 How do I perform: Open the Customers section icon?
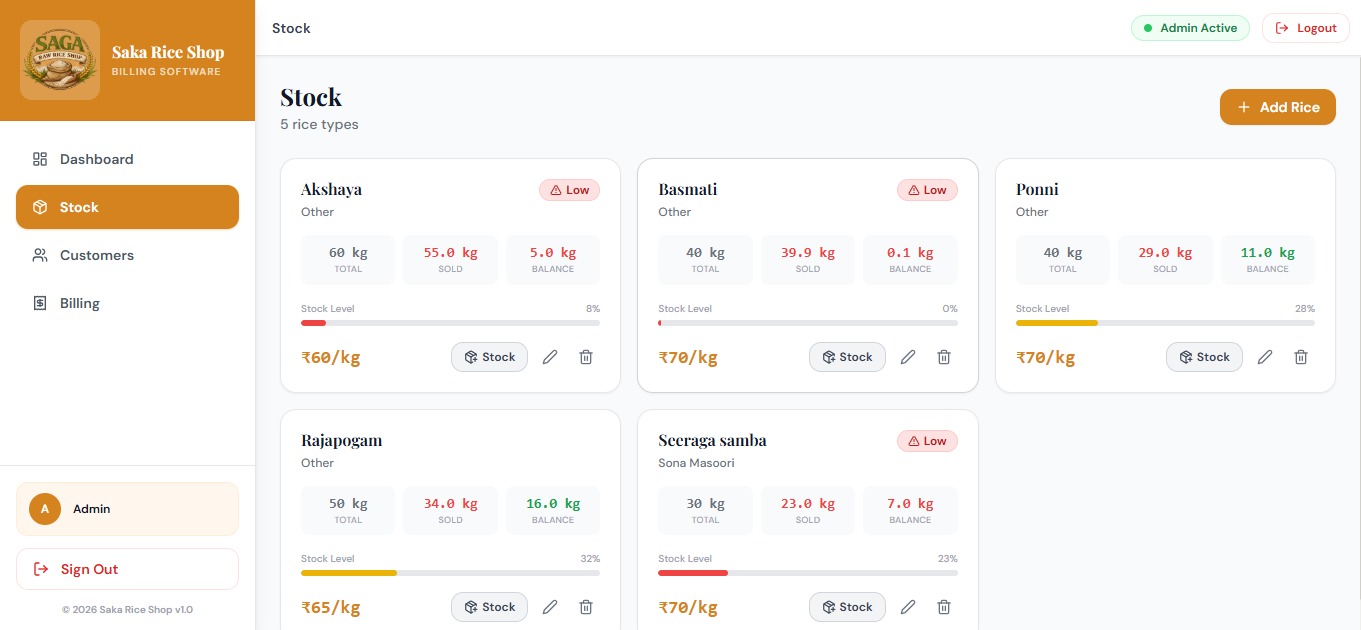pos(40,255)
